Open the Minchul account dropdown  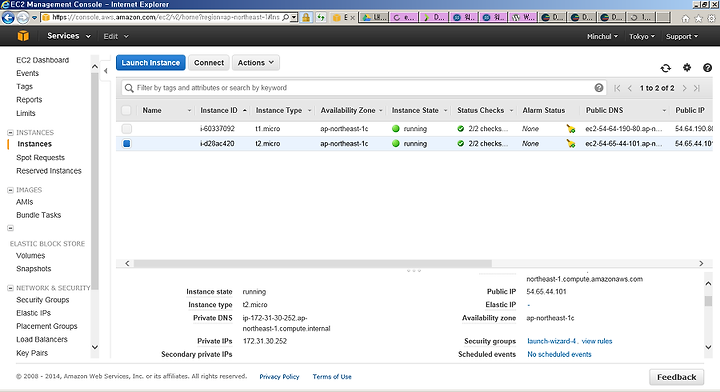click(x=602, y=36)
